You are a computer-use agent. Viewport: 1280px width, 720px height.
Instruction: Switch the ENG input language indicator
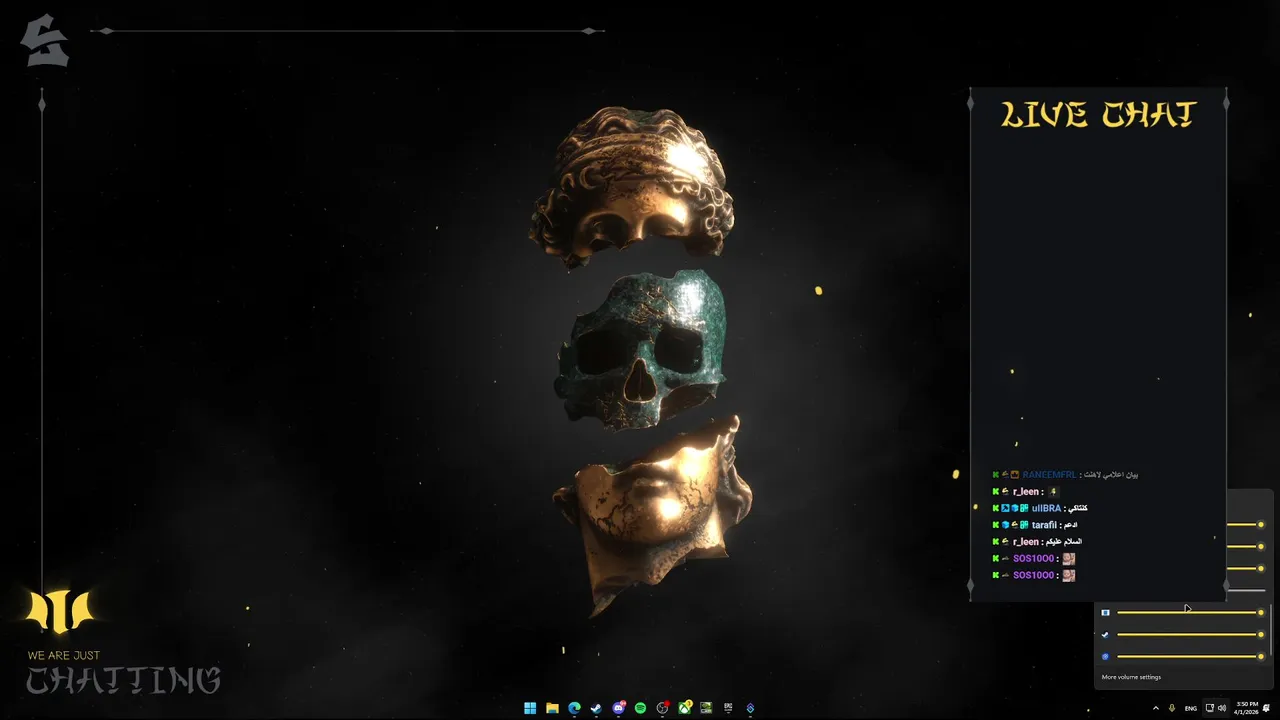pyautogui.click(x=1191, y=708)
